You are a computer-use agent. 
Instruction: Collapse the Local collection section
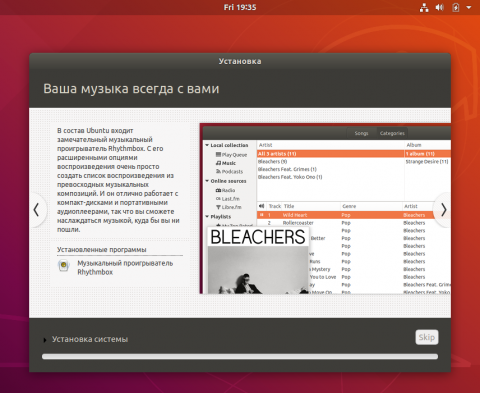pos(207,145)
